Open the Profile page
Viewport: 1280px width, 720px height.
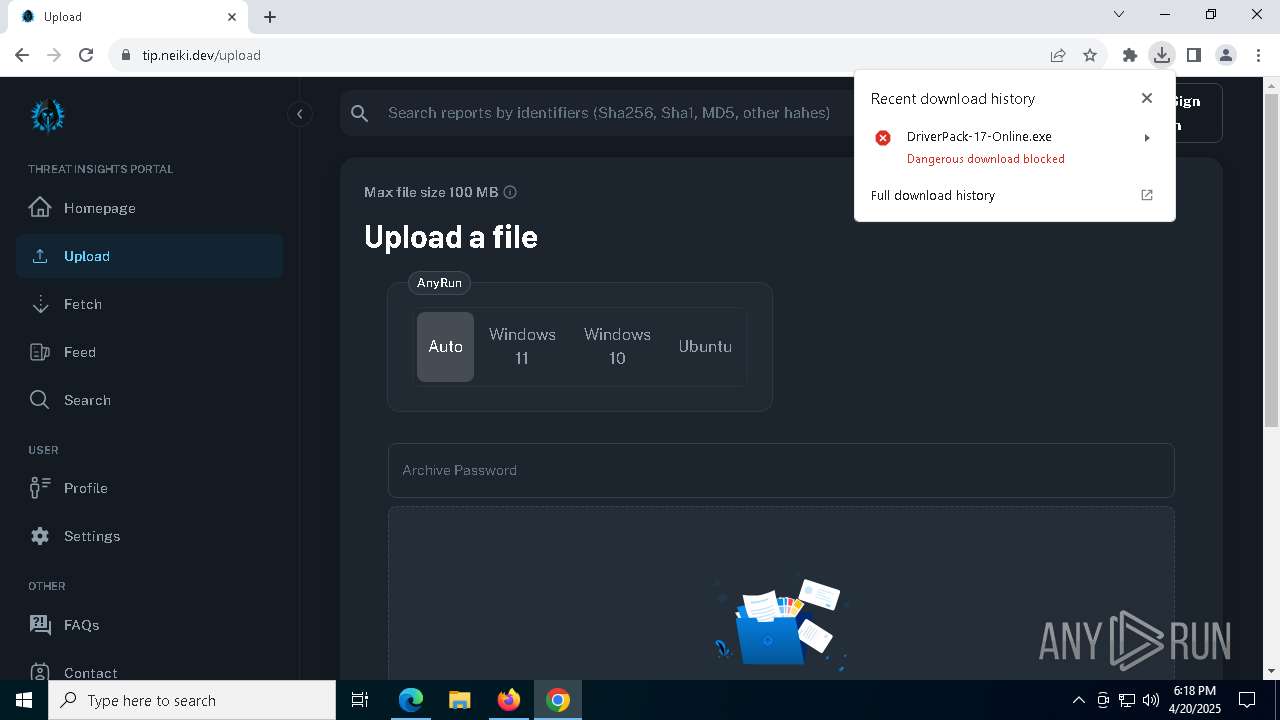pos(149,488)
